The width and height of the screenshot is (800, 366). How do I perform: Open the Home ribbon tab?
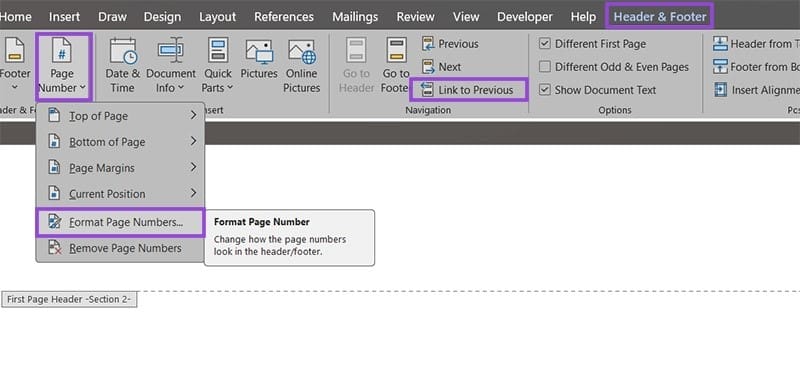pos(15,17)
